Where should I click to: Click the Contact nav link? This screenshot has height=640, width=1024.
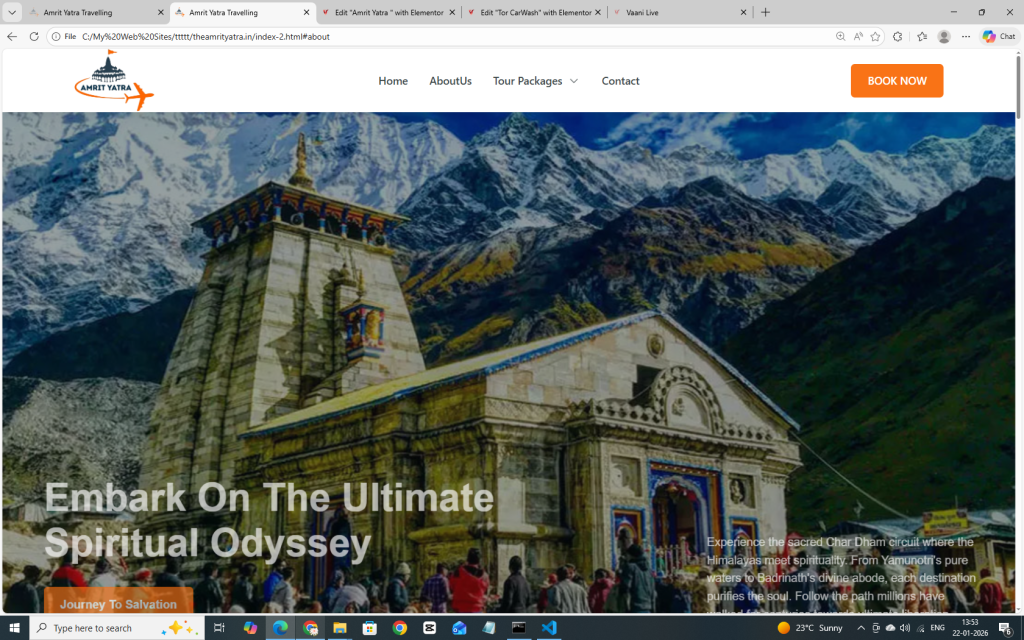[620, 81]
